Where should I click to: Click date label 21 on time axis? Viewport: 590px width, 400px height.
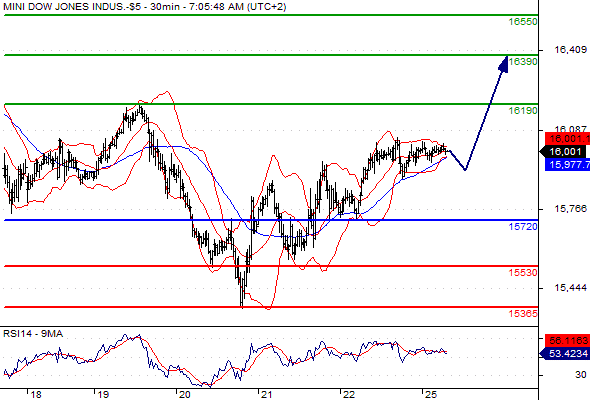267,395
